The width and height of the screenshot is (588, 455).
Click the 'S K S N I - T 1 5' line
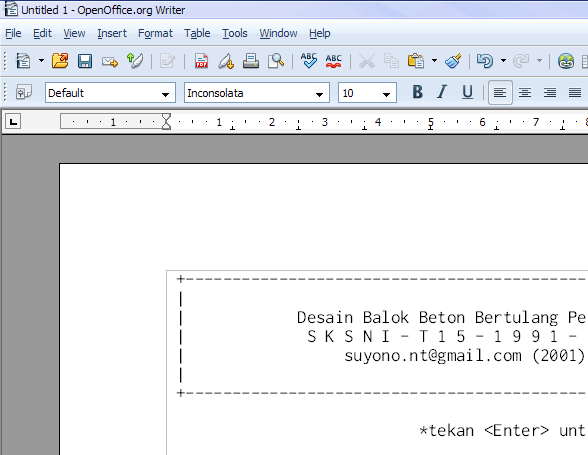tap(386, 336)
